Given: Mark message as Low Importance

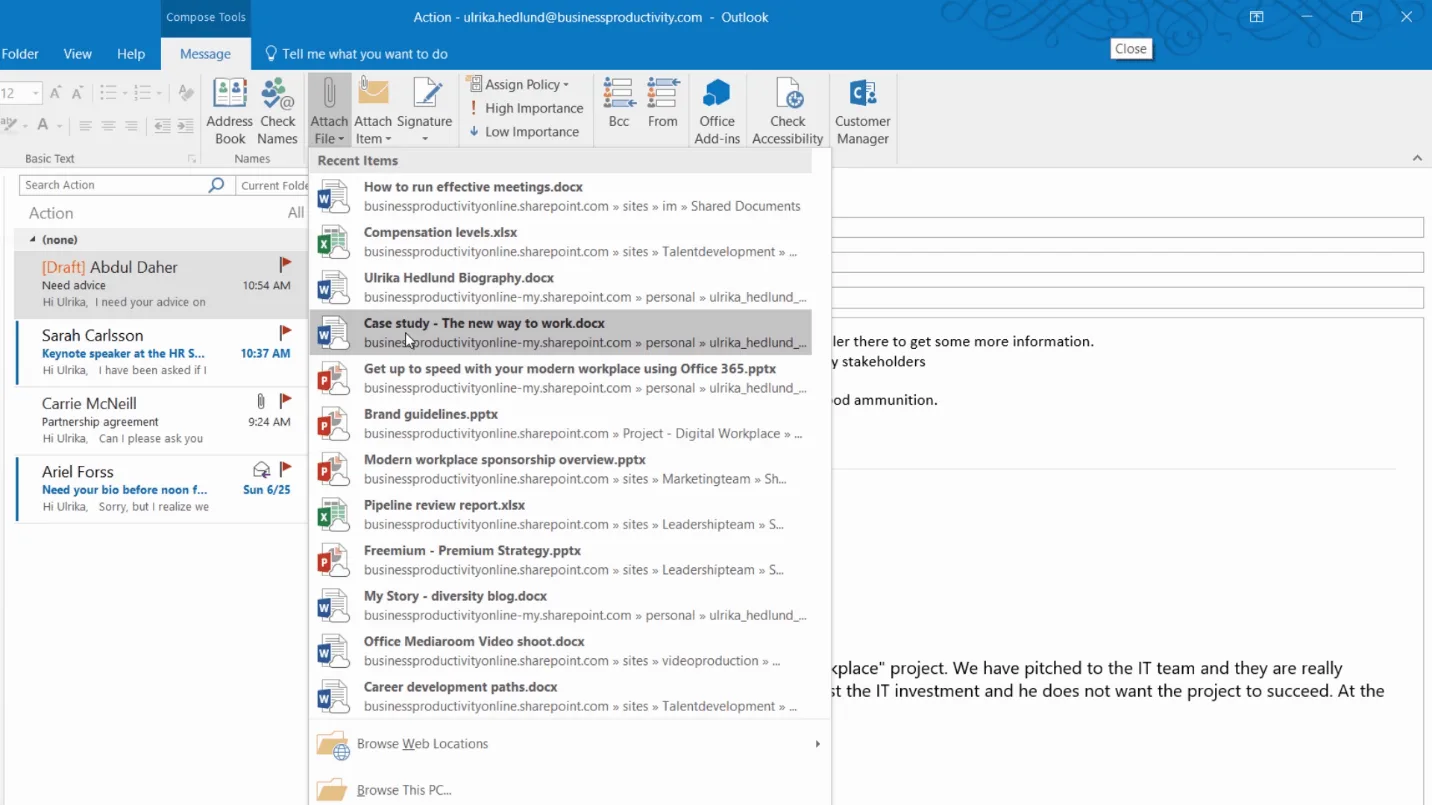Looking at the screenshot, I should (524, 131).
